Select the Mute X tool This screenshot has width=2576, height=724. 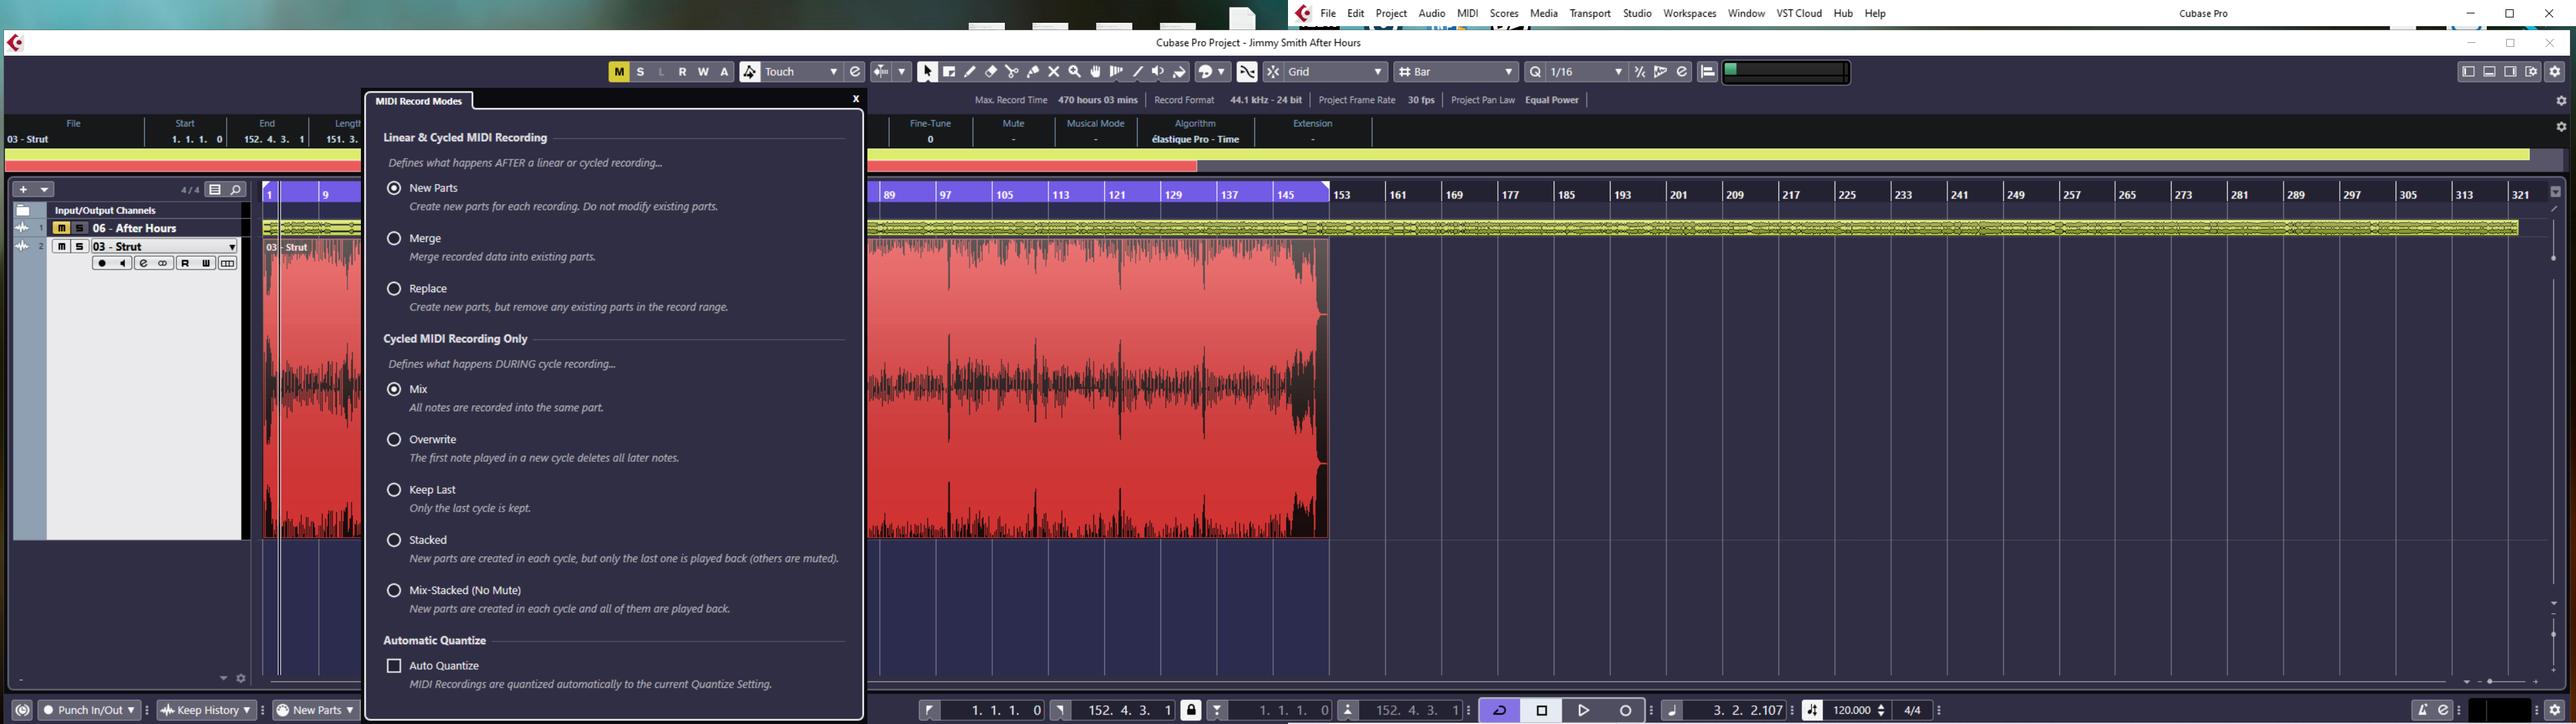[x=1054, y=72]
